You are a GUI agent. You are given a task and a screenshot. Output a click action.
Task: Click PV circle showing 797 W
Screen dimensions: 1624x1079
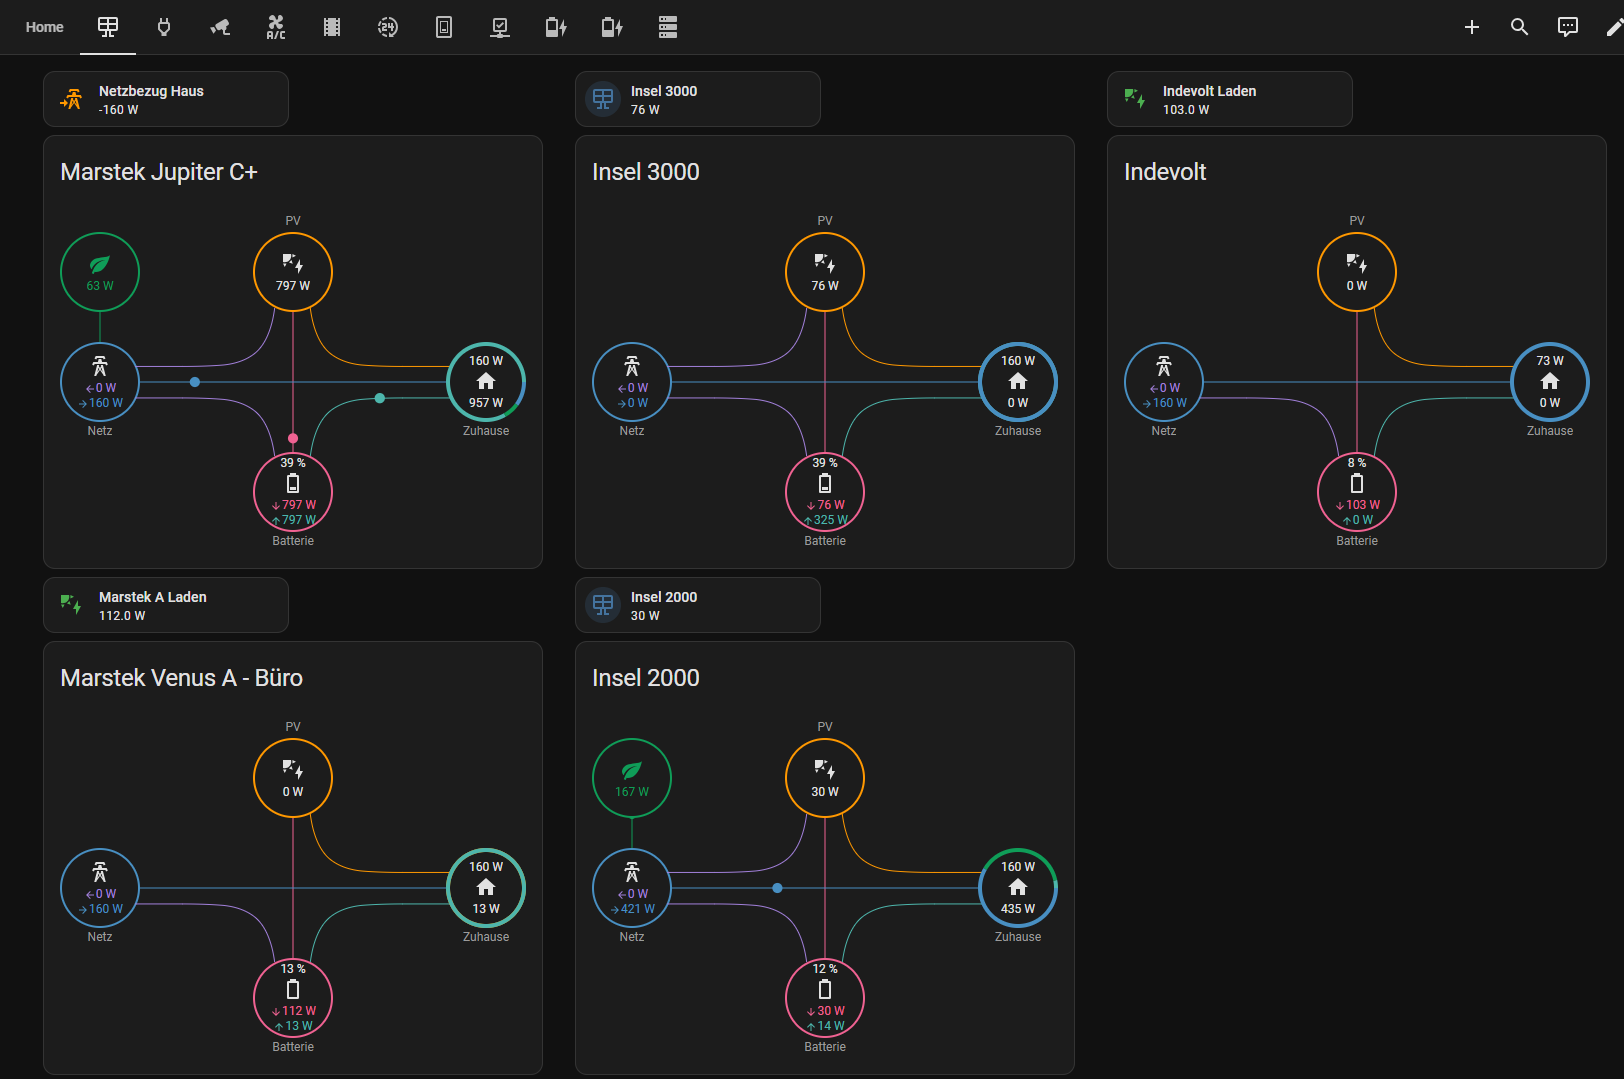pos(293,272)
